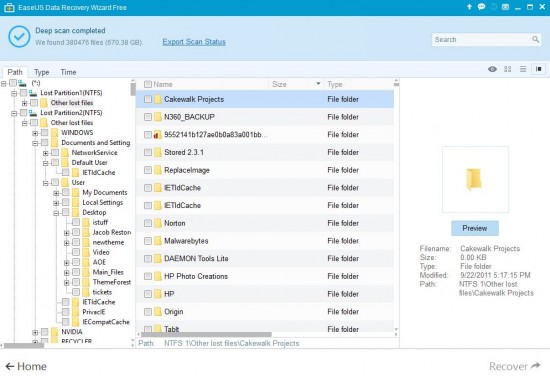Viewport: 550px width, 384px height.
Task: Click the folder preview thumbnail
Action: [475, 179]
